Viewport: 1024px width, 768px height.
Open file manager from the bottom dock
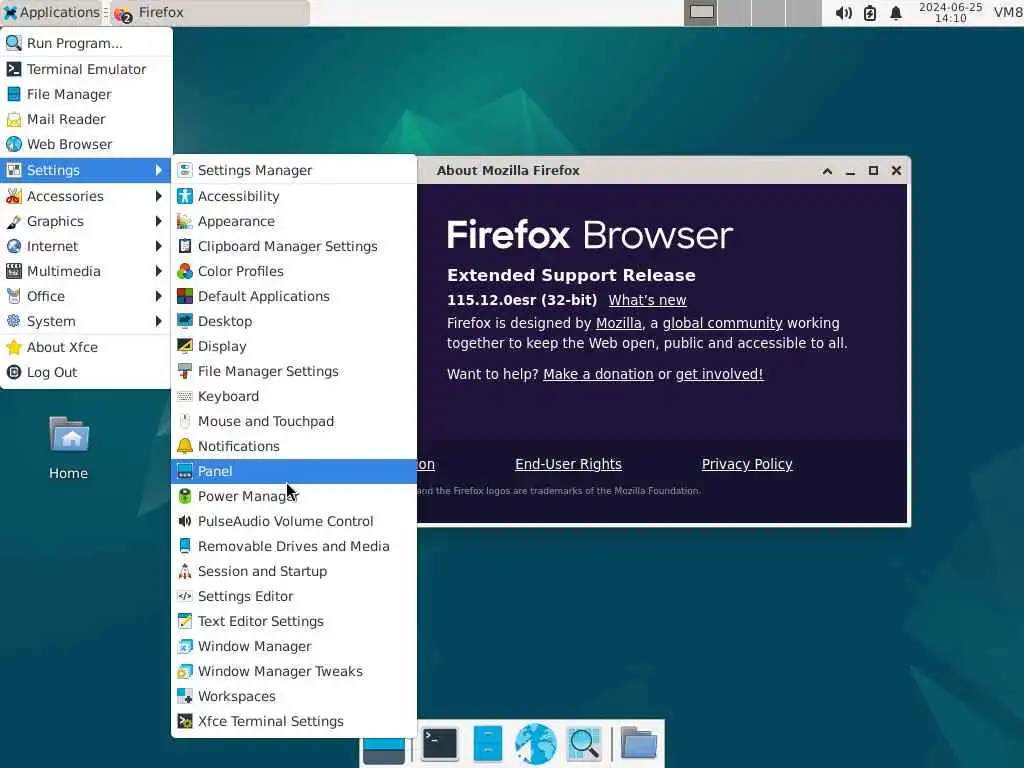[x=487, y=744]
